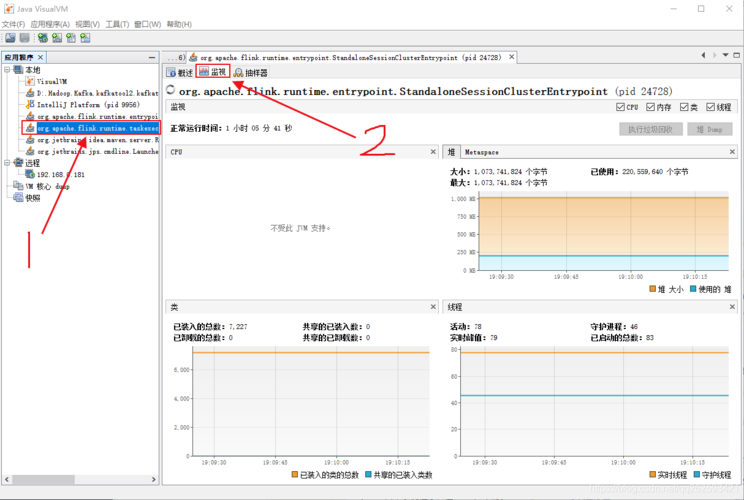Viewport: 744px width, 500px height.
Task: Click the IntelliJ Platform icon in tree
Action: coord(30,104)
